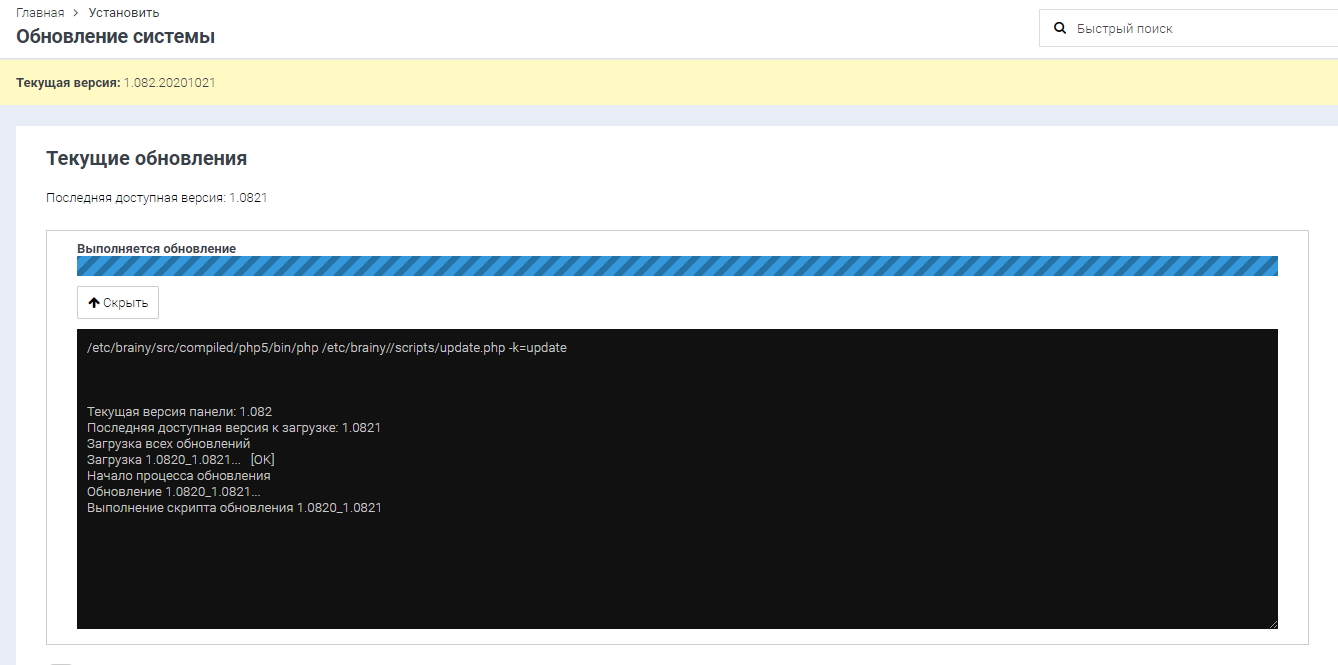This screenshot has width=1338, height=665.
Task: Click the magnifier icon in quick search
Action: [1060, 29]
